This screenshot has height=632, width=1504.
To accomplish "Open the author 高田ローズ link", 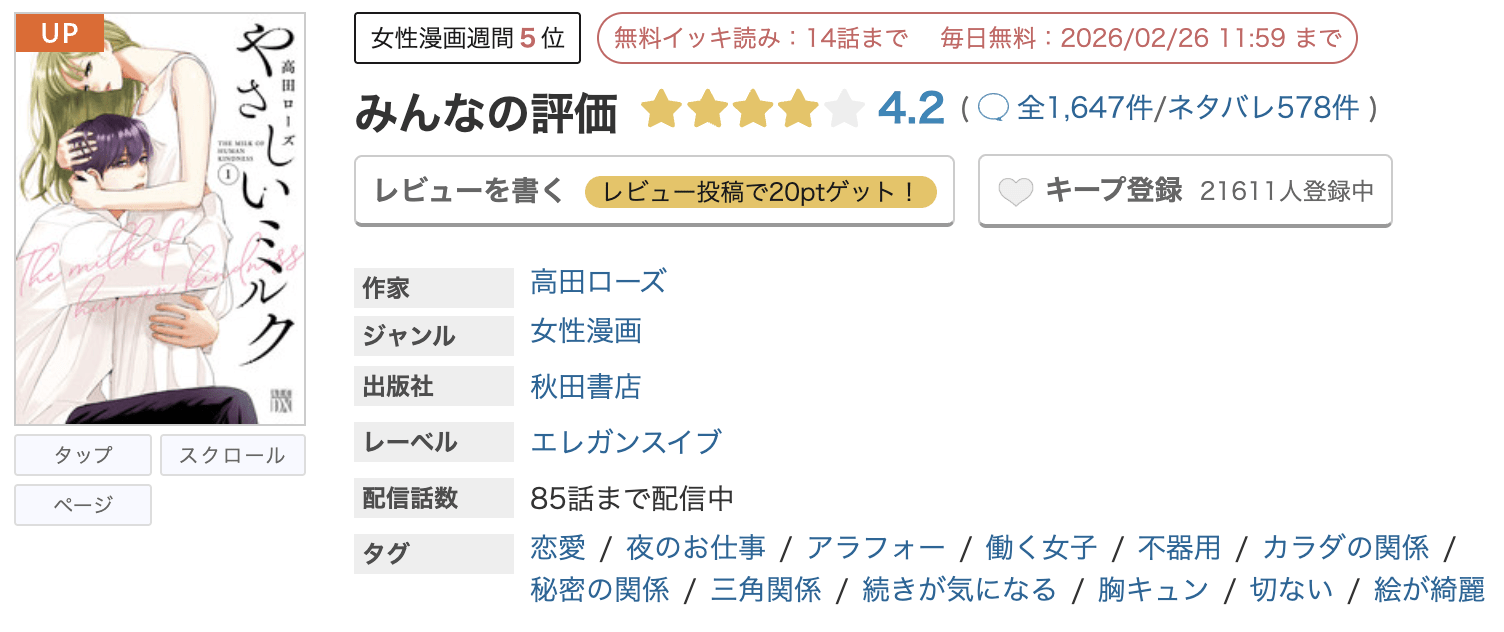I will 596,283.
